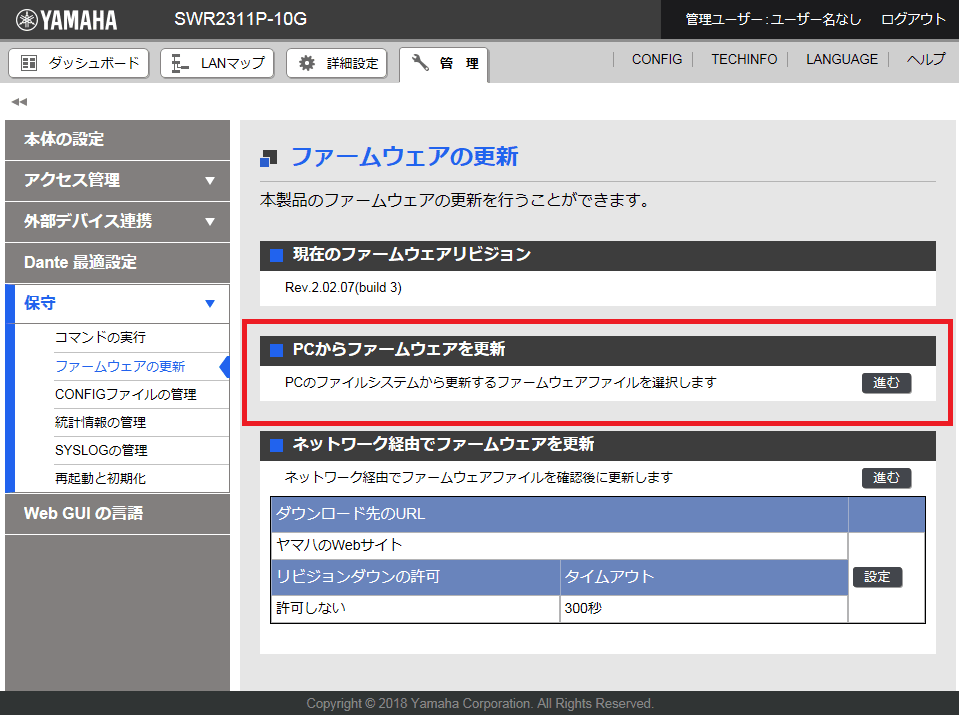
Task: Collapse sidebar using double-arrow icon
Action: click(18, 102)
